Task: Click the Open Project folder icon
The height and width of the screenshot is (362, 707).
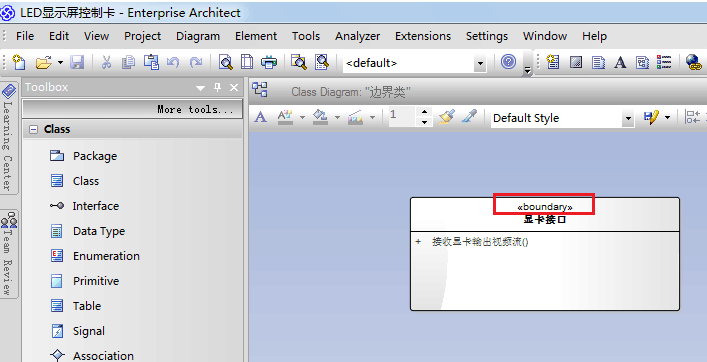Action: (44, 62)
